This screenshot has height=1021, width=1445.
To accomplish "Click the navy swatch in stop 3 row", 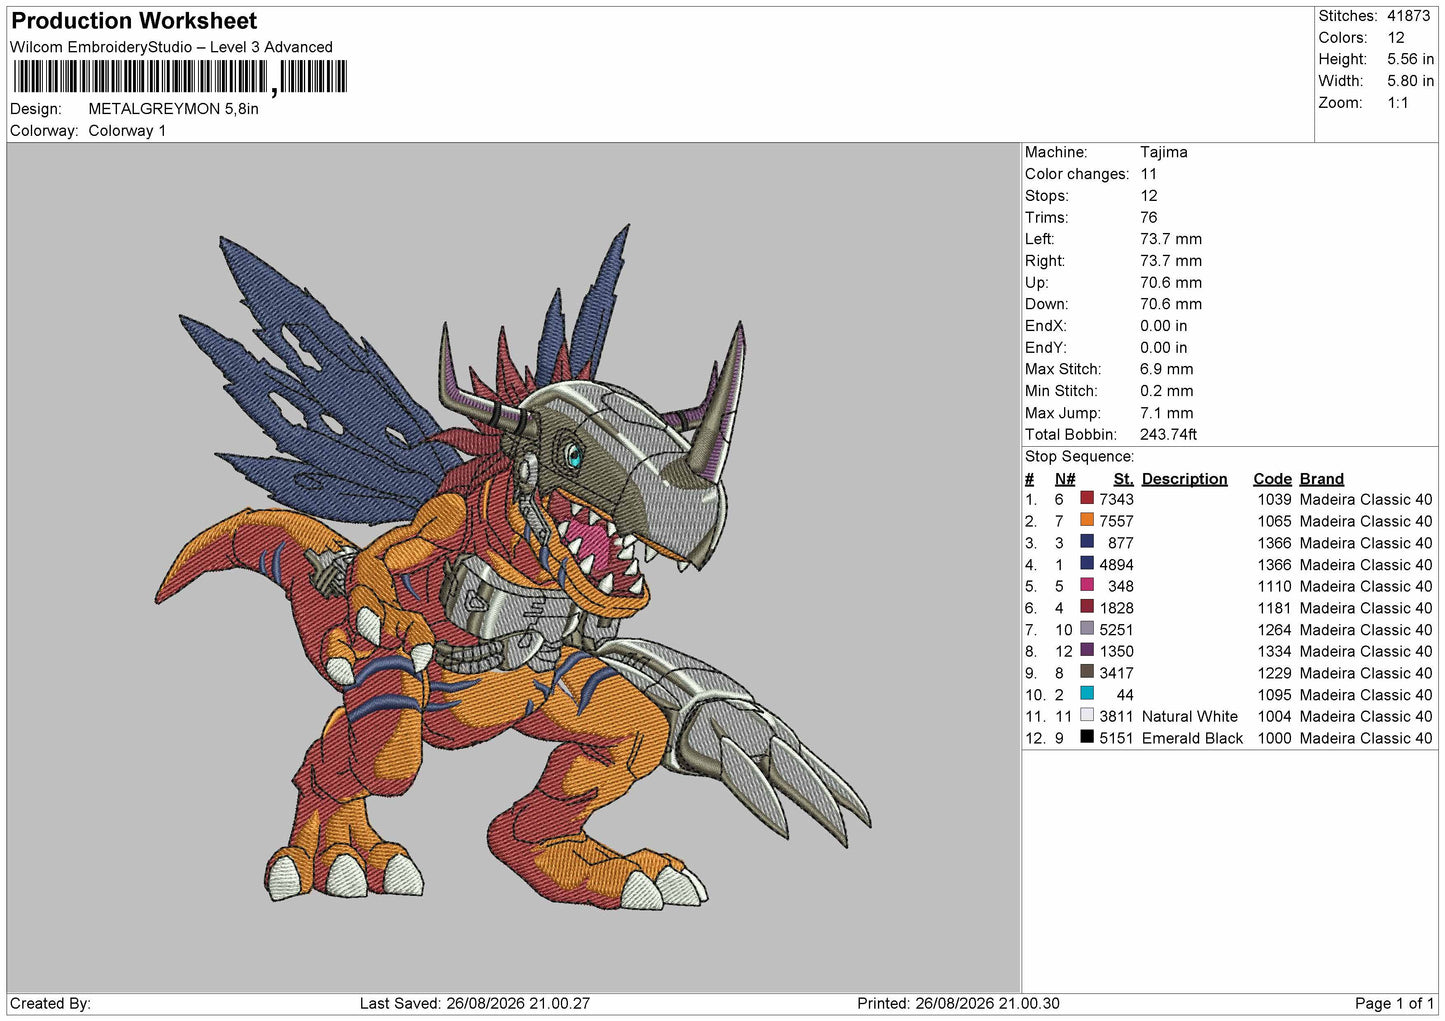I will tap(1087, 542).
